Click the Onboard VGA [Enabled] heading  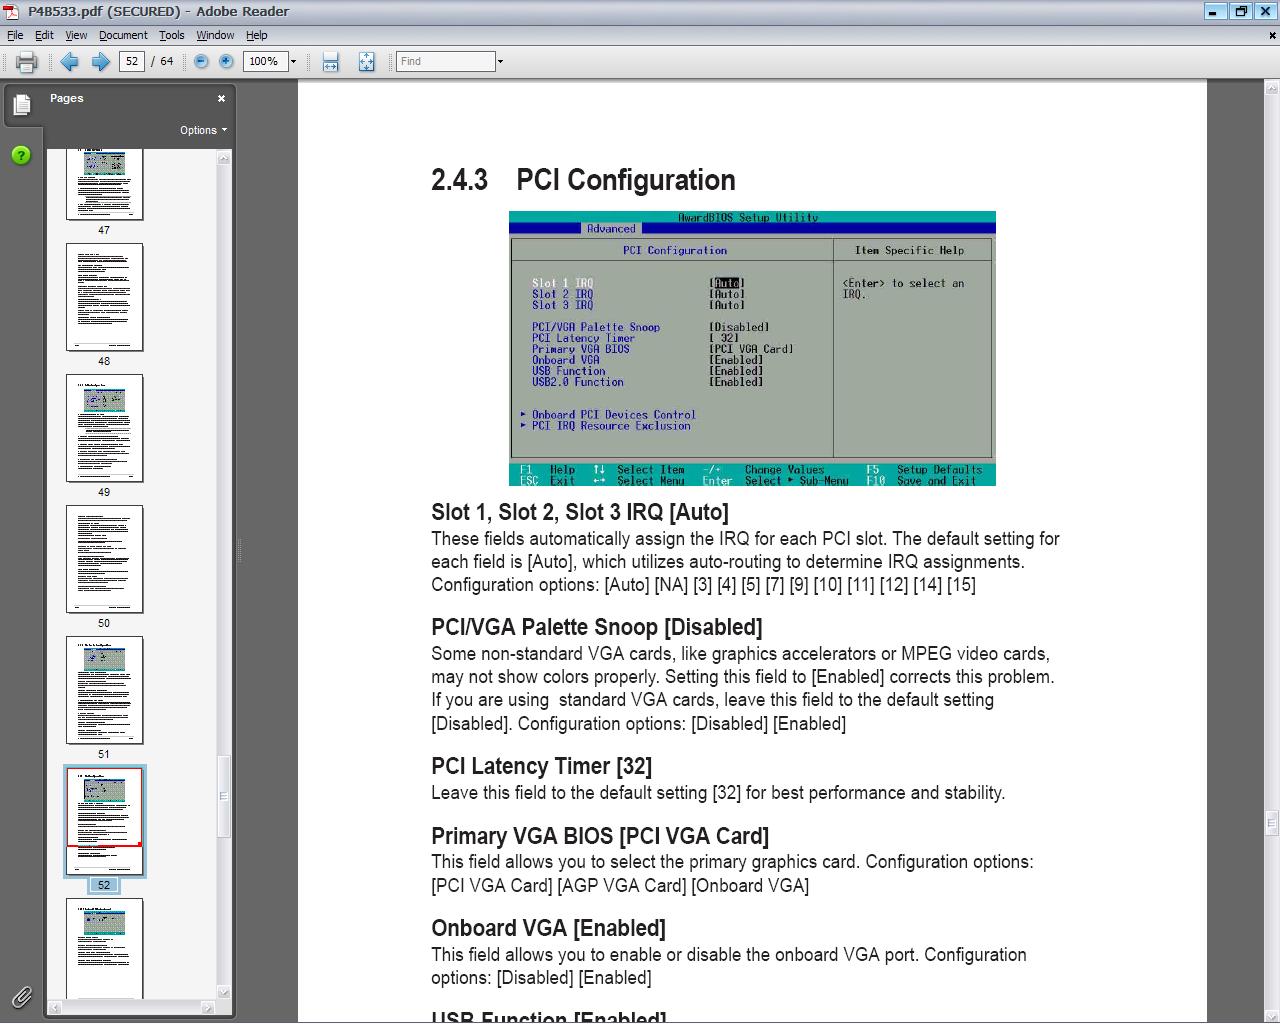[x=548, y=928]
